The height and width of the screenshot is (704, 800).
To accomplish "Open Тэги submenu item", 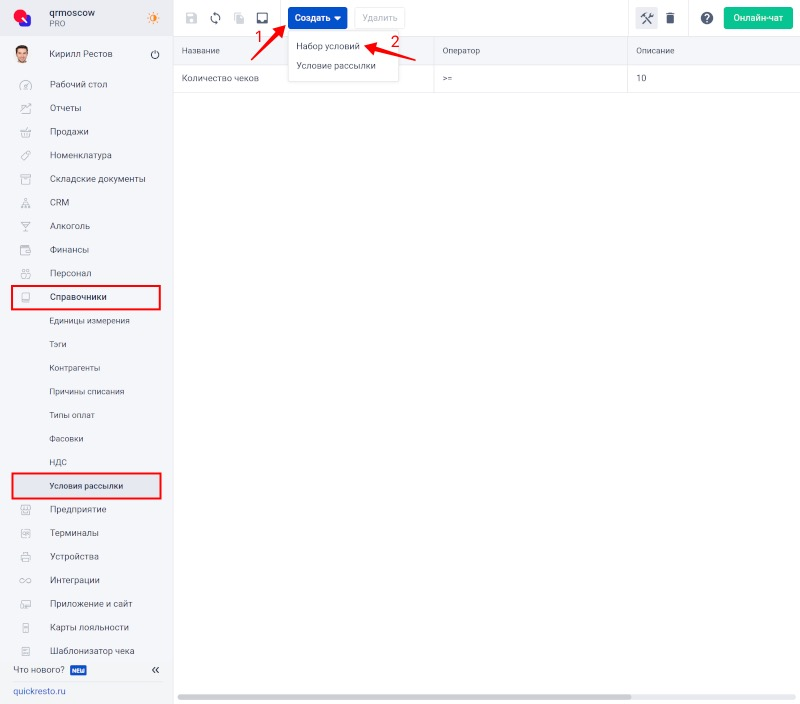I will pos(58,344).
